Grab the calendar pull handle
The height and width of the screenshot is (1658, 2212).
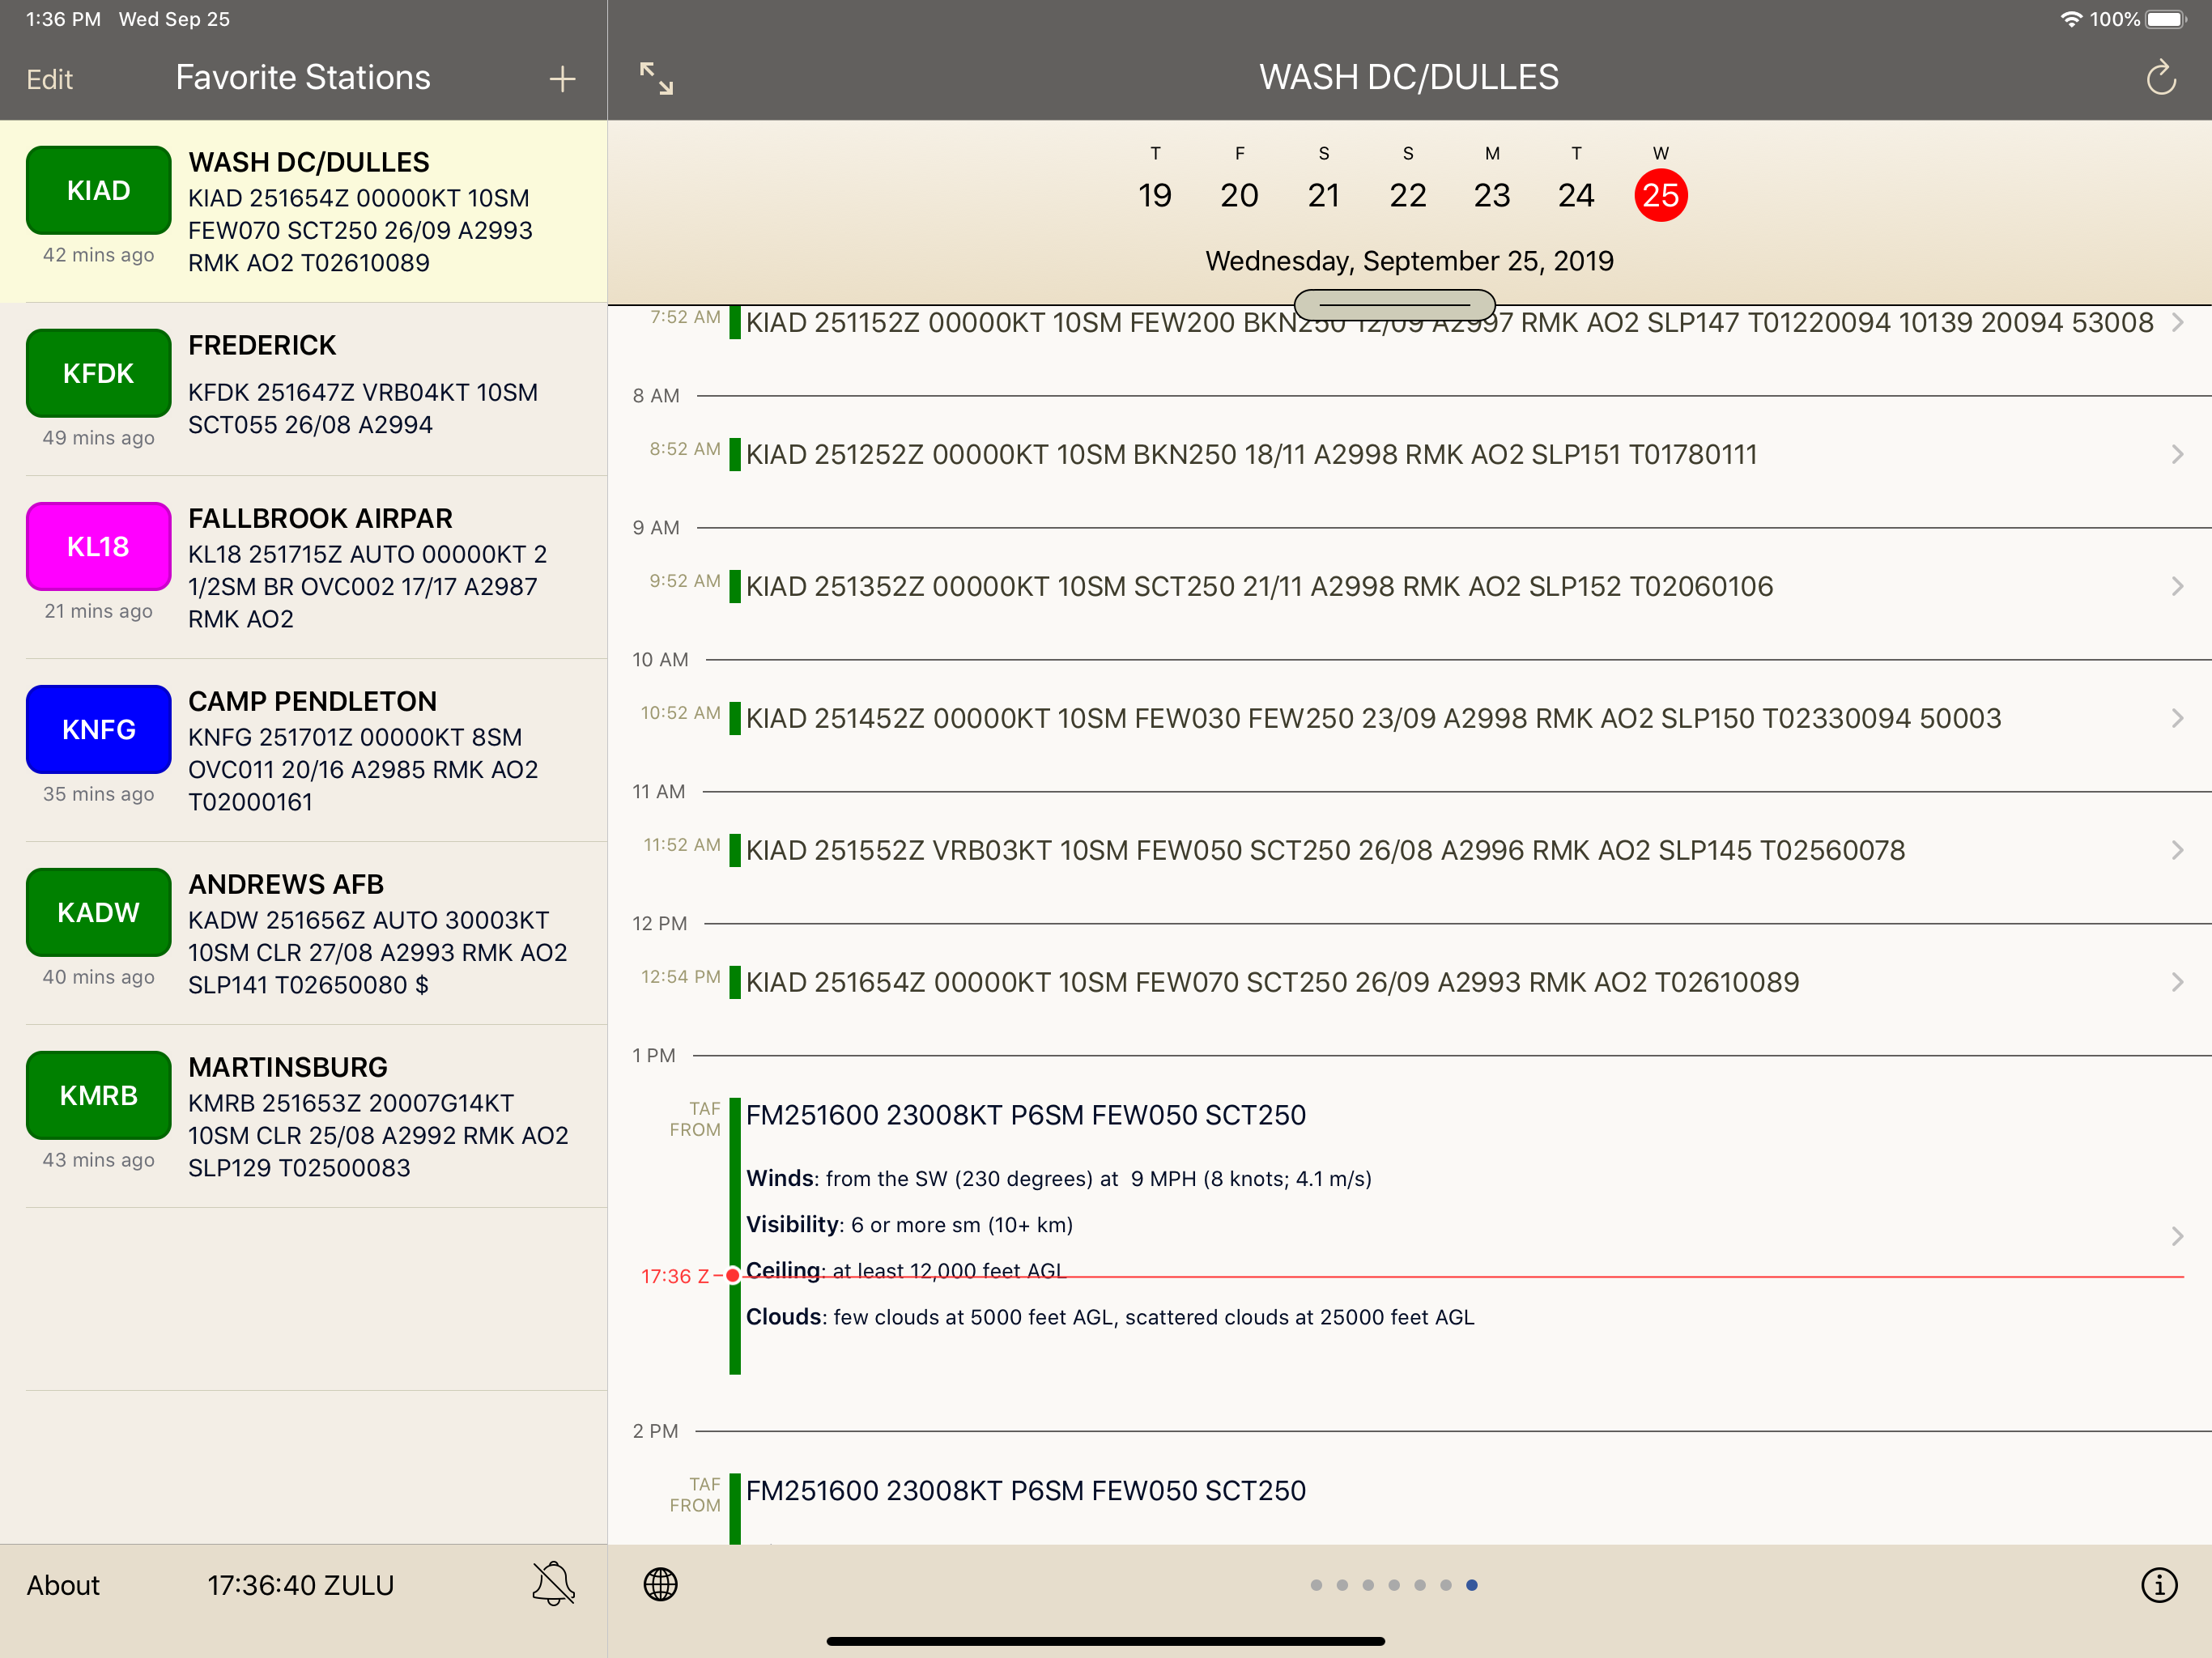[x=1394, y=304]
